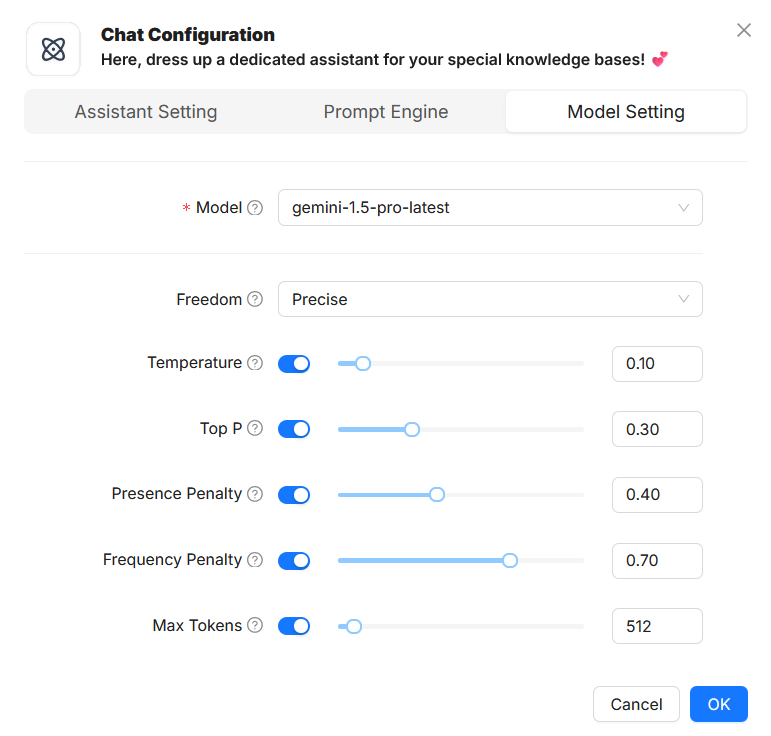Screen dimensions: 771x736
Task: Open the Prompt Engine tab
Action: (386, 112)
